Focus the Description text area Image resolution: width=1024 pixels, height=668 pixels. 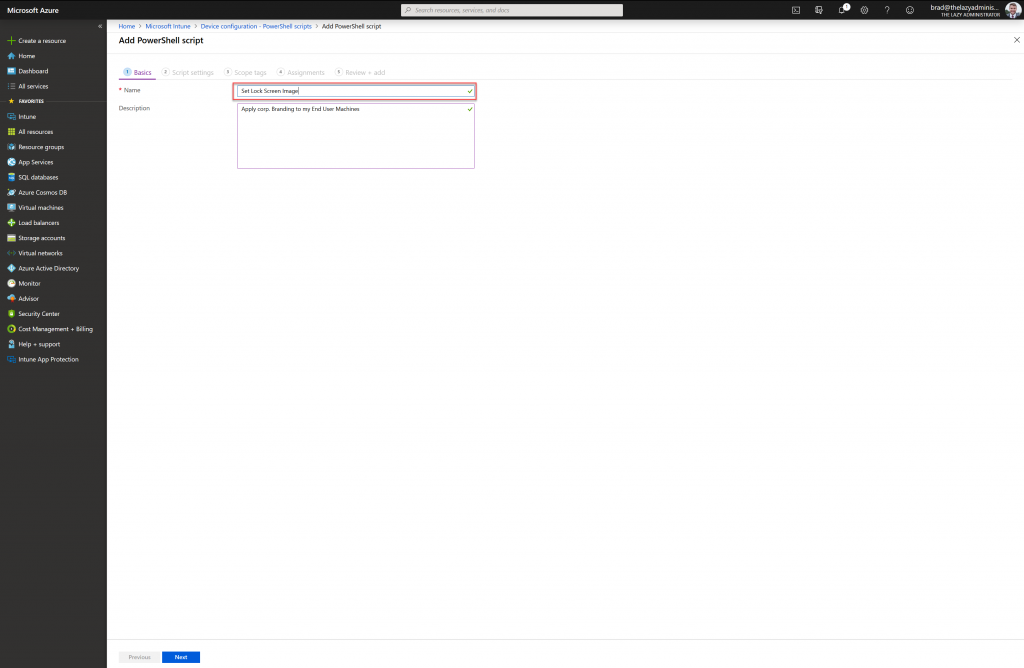point(355,136)
